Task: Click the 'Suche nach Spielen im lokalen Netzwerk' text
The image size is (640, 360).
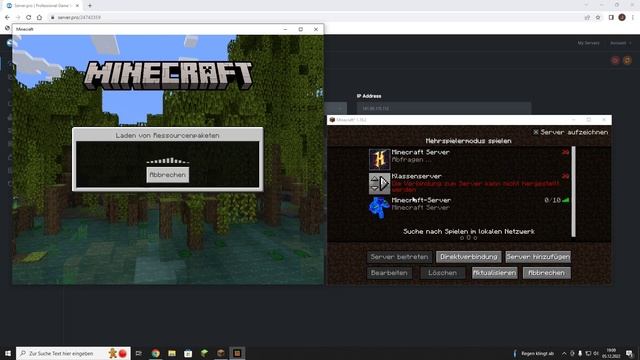Action: coord(469,231)
